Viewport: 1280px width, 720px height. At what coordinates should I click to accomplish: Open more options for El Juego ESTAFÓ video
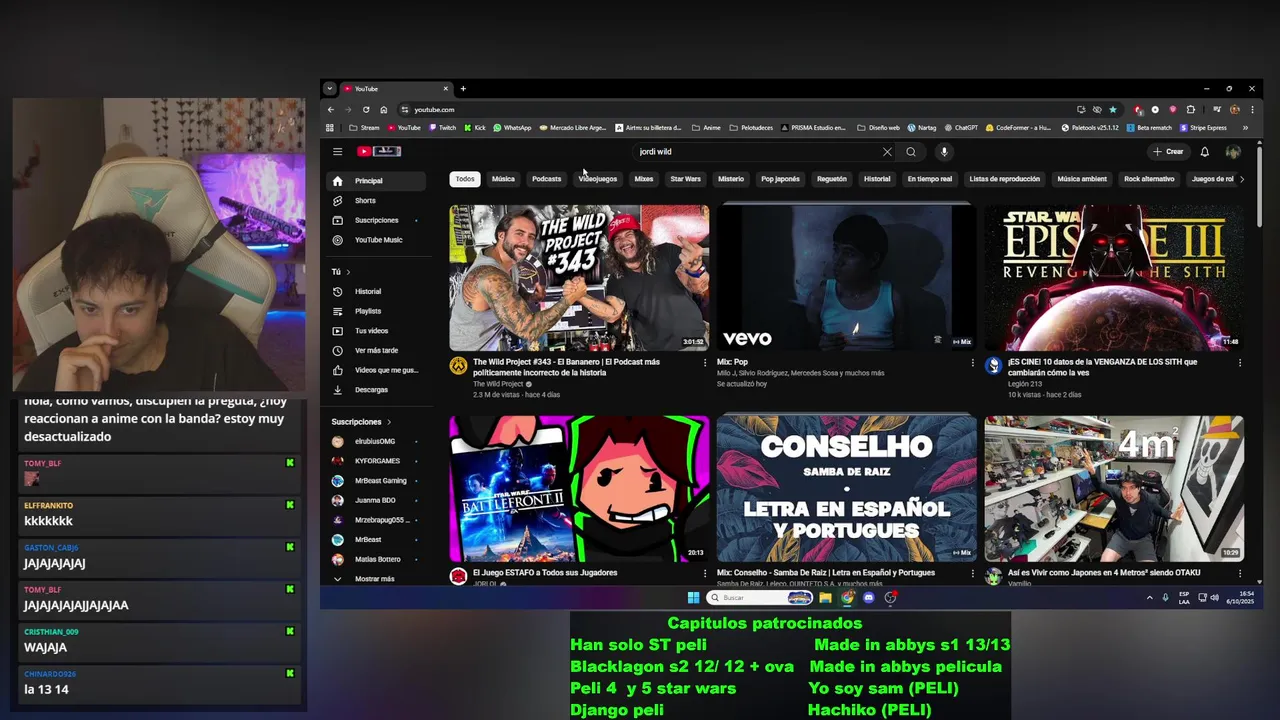pos(705,574)
